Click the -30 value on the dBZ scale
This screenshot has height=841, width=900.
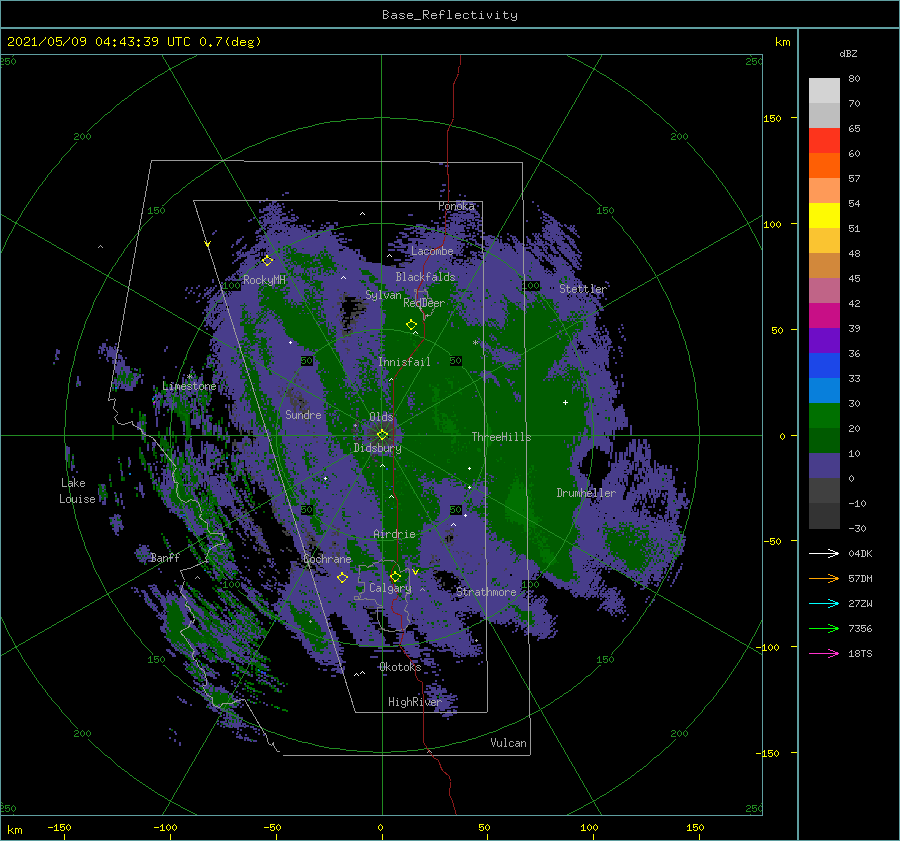(x=857, y=528)
